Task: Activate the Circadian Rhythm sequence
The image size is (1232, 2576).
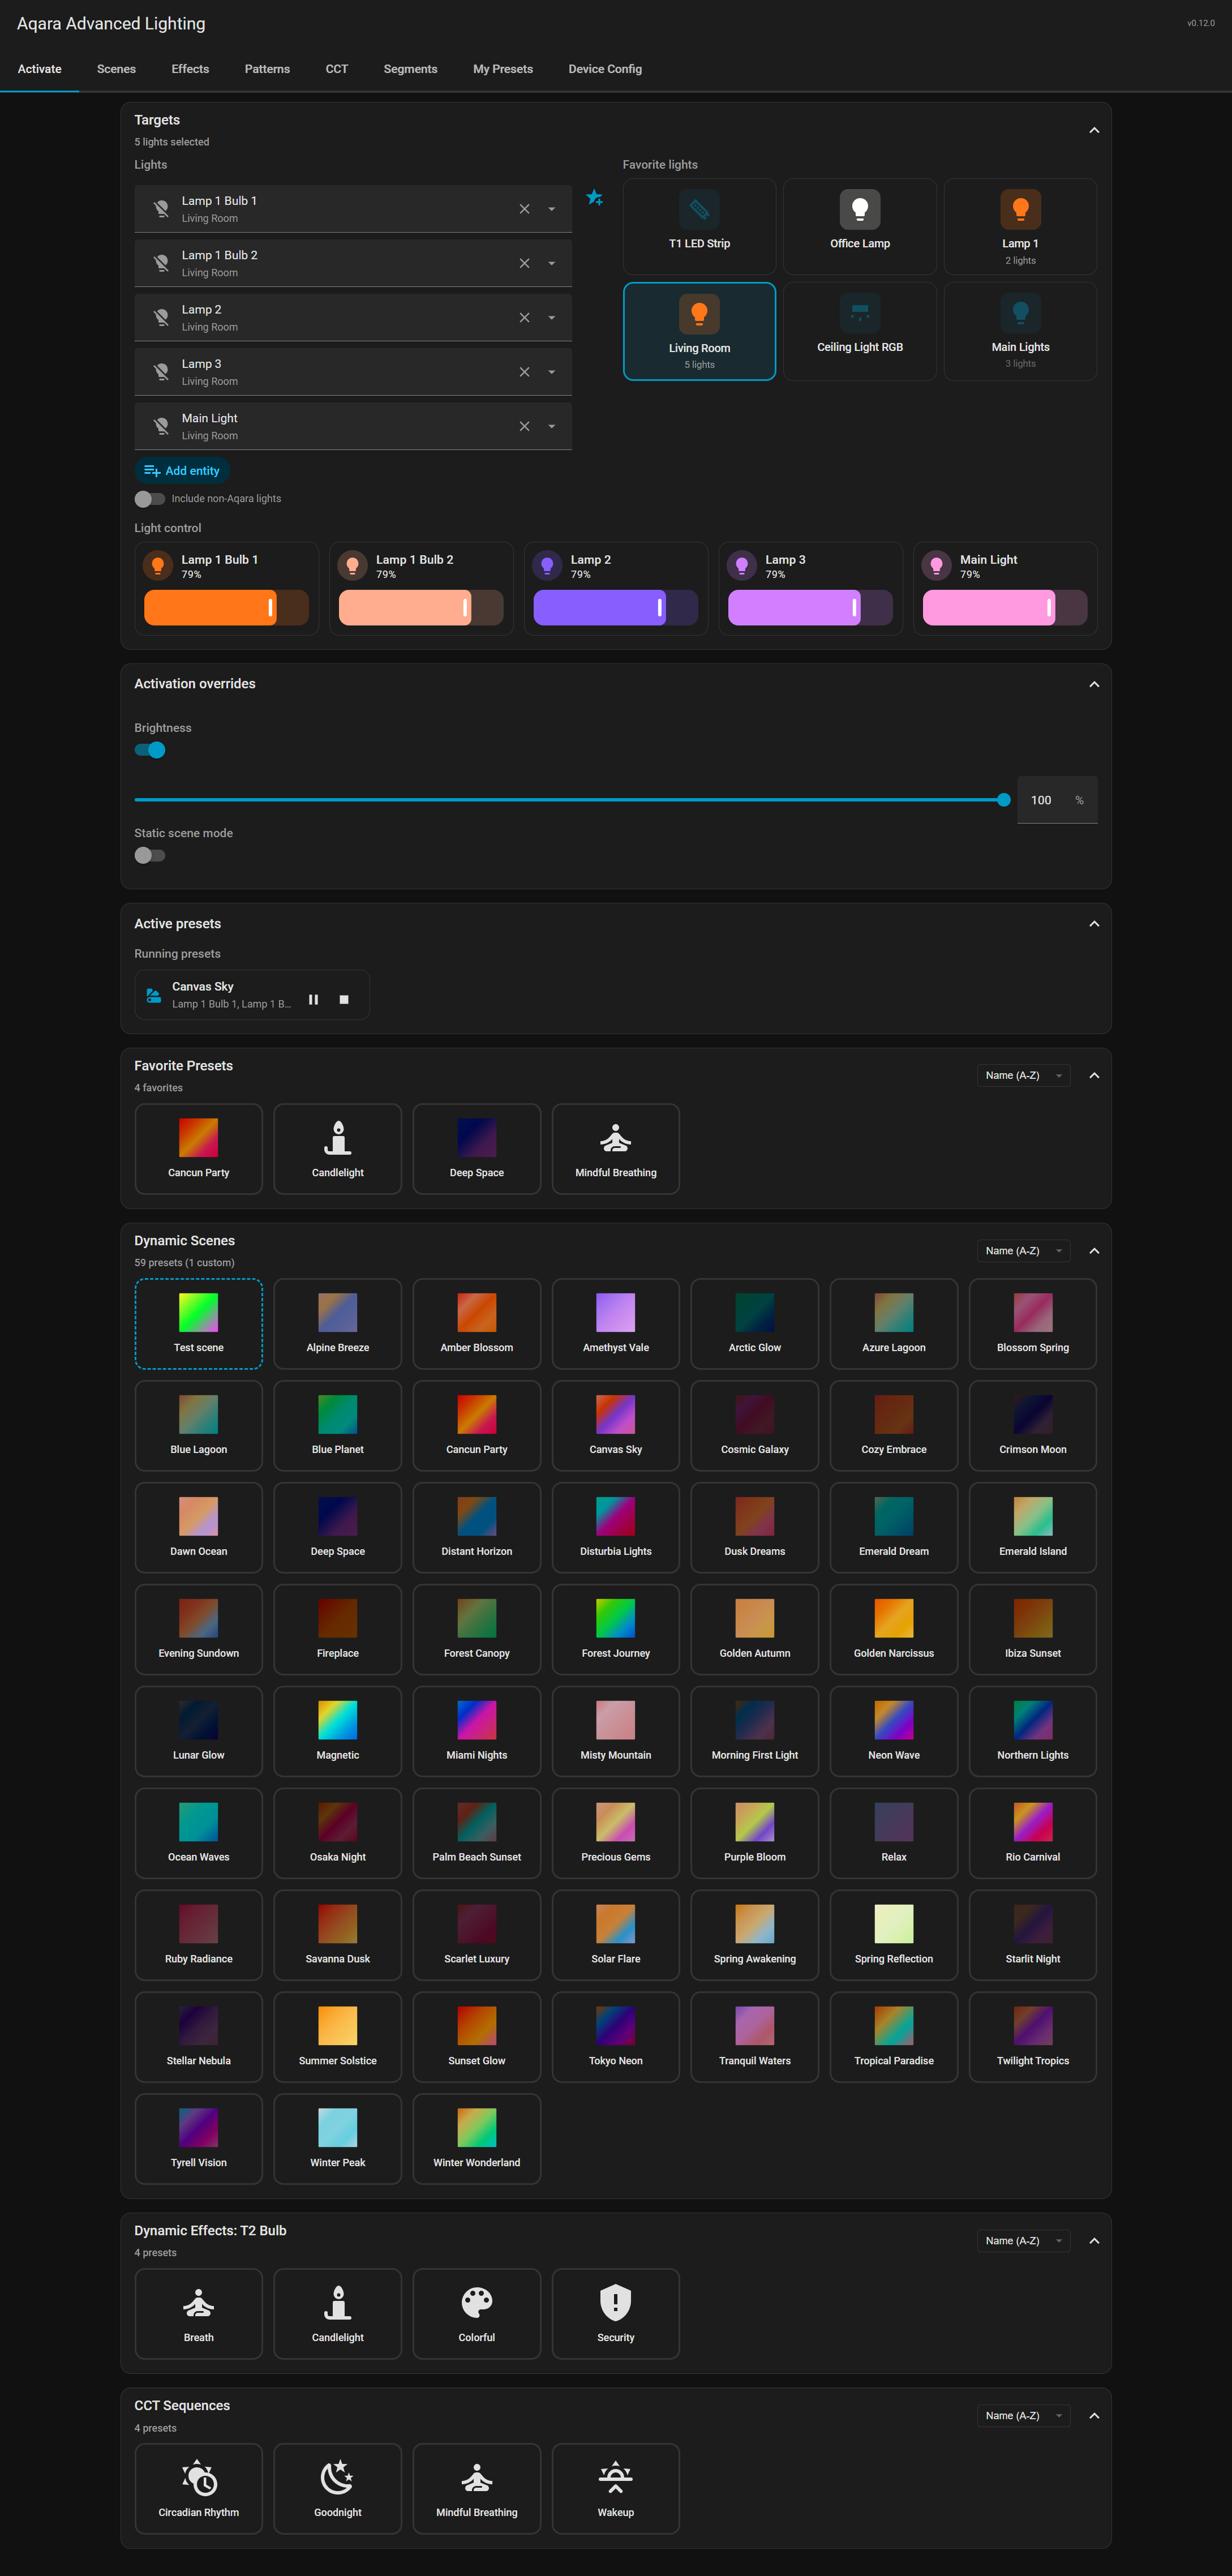Action: (x=198, y=2488)
